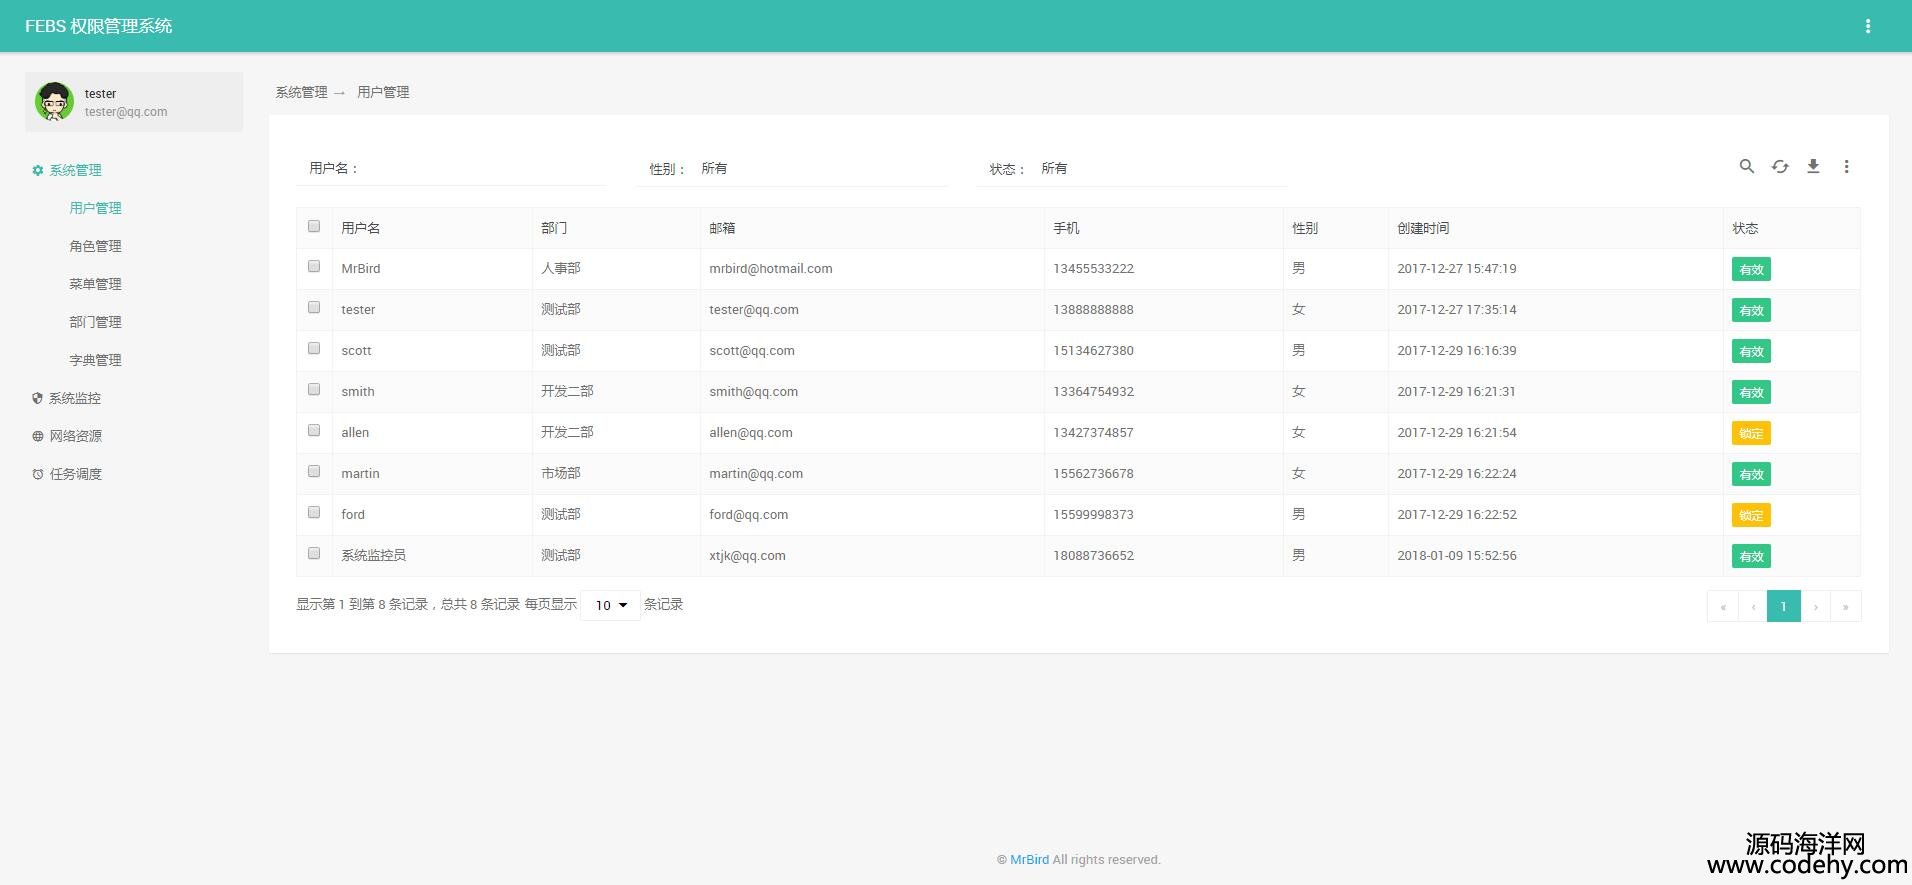Open the 状态 filter dropdown
Viewport: 1912px width, 885px height.
(1160, 169)
